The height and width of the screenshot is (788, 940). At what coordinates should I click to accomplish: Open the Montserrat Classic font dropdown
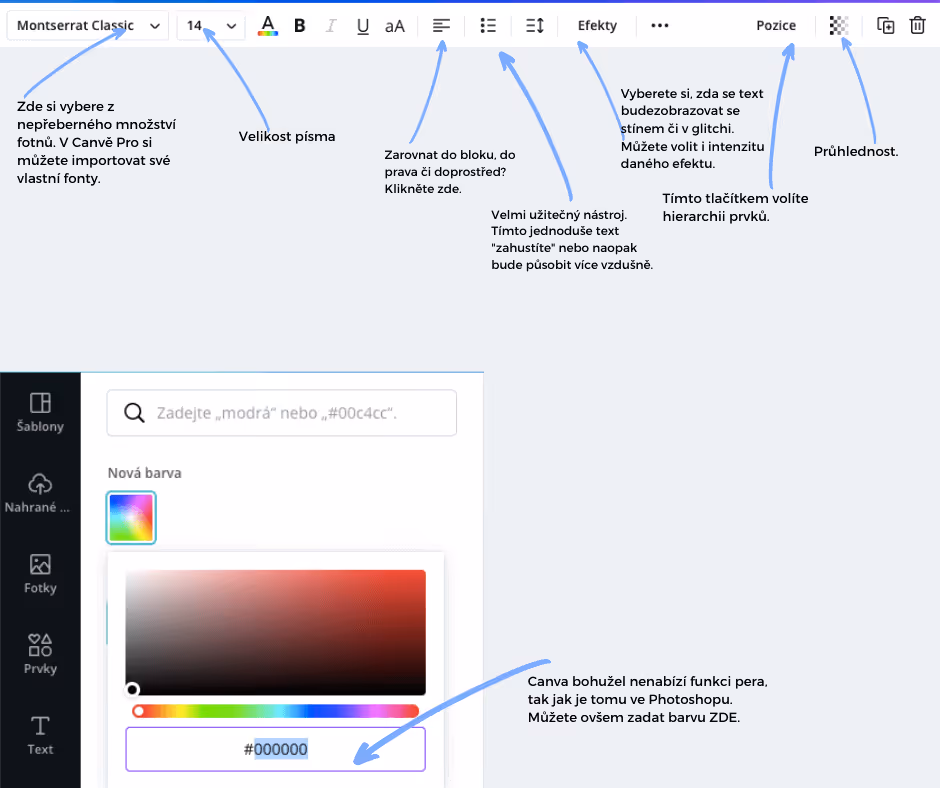[x=87, y=25]
